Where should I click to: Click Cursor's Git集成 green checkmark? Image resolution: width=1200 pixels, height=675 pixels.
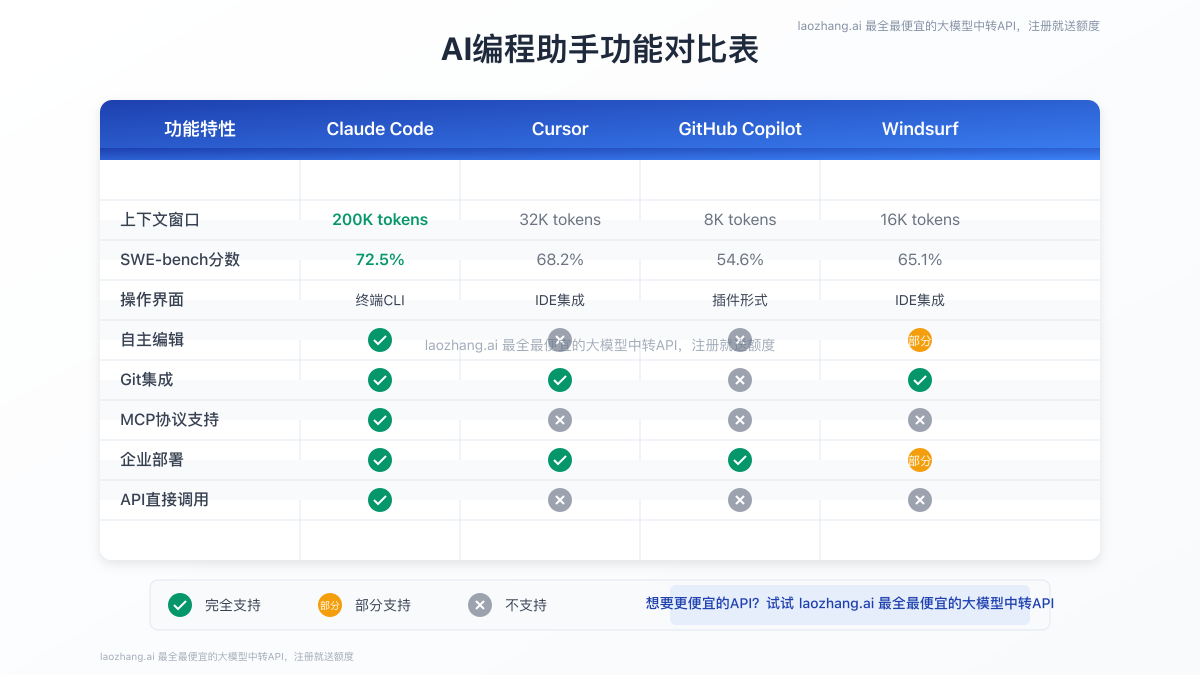(x=560, y=380)
